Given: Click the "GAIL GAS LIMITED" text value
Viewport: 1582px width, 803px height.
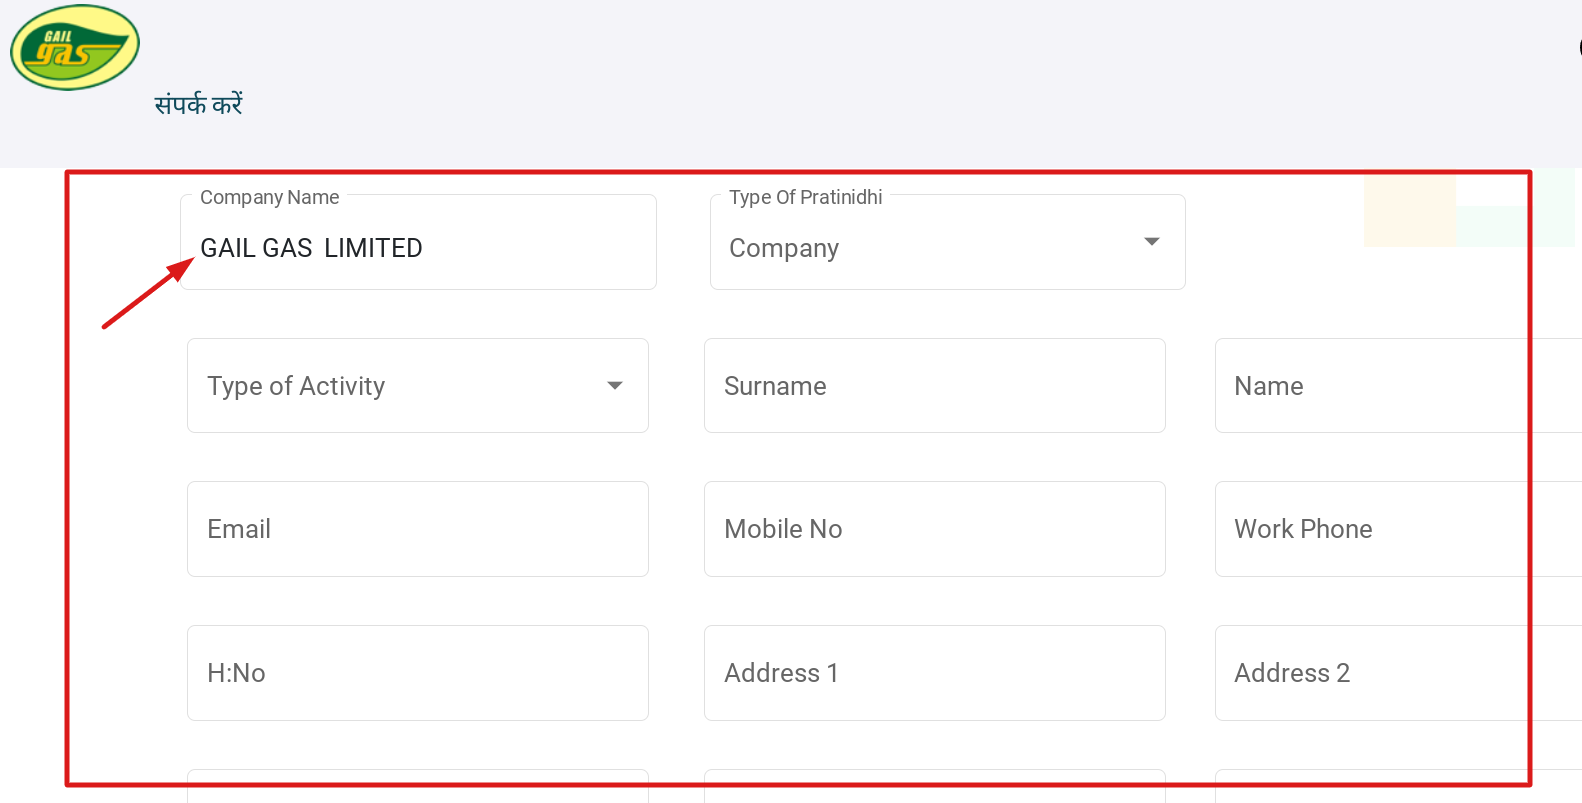Looking at the screenshot, I should (x=311, y=248).
